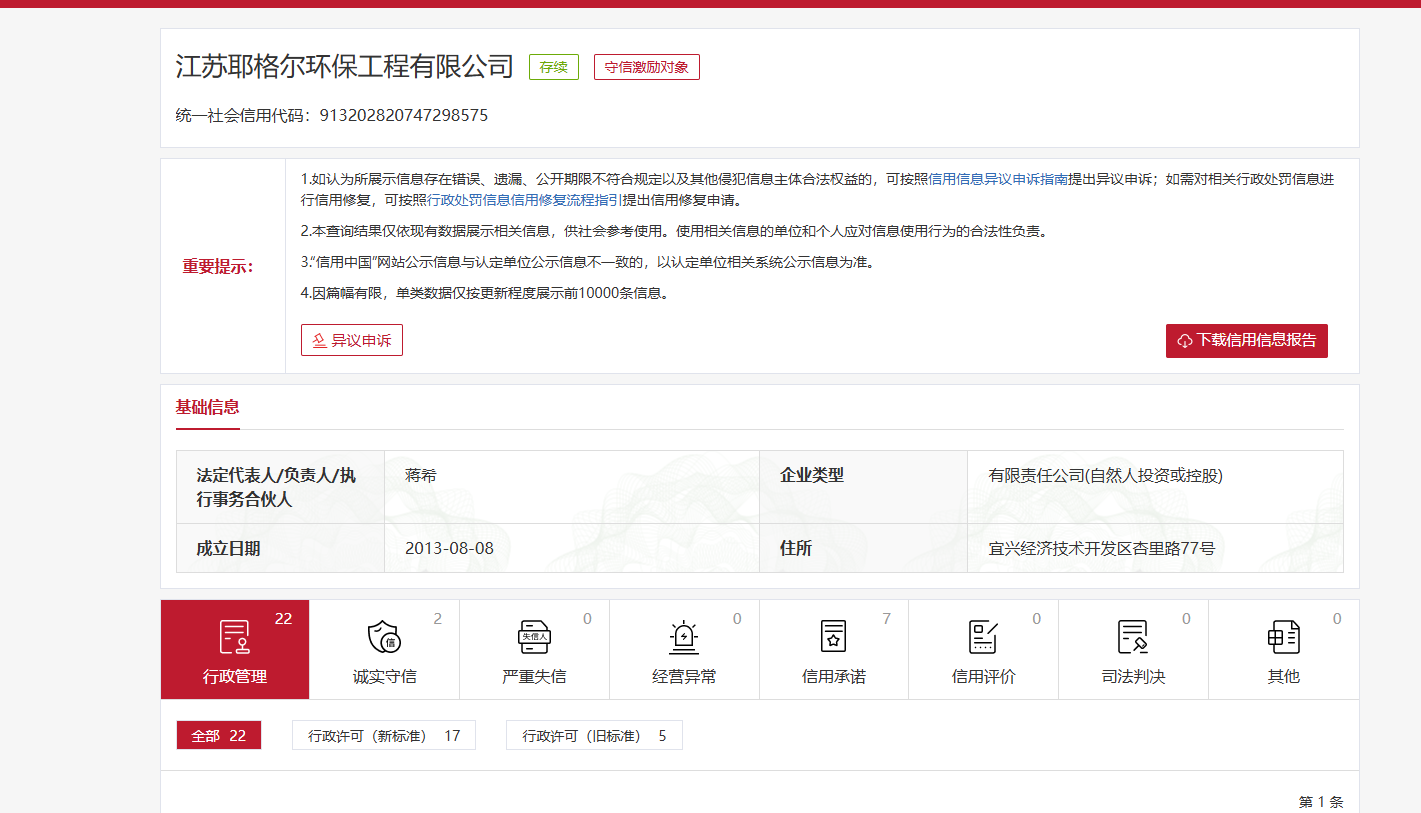Open the 经营异常 alarm icon
This screenshot has height=813, width=1421.
pyautogui.click(x=684, y=637)
